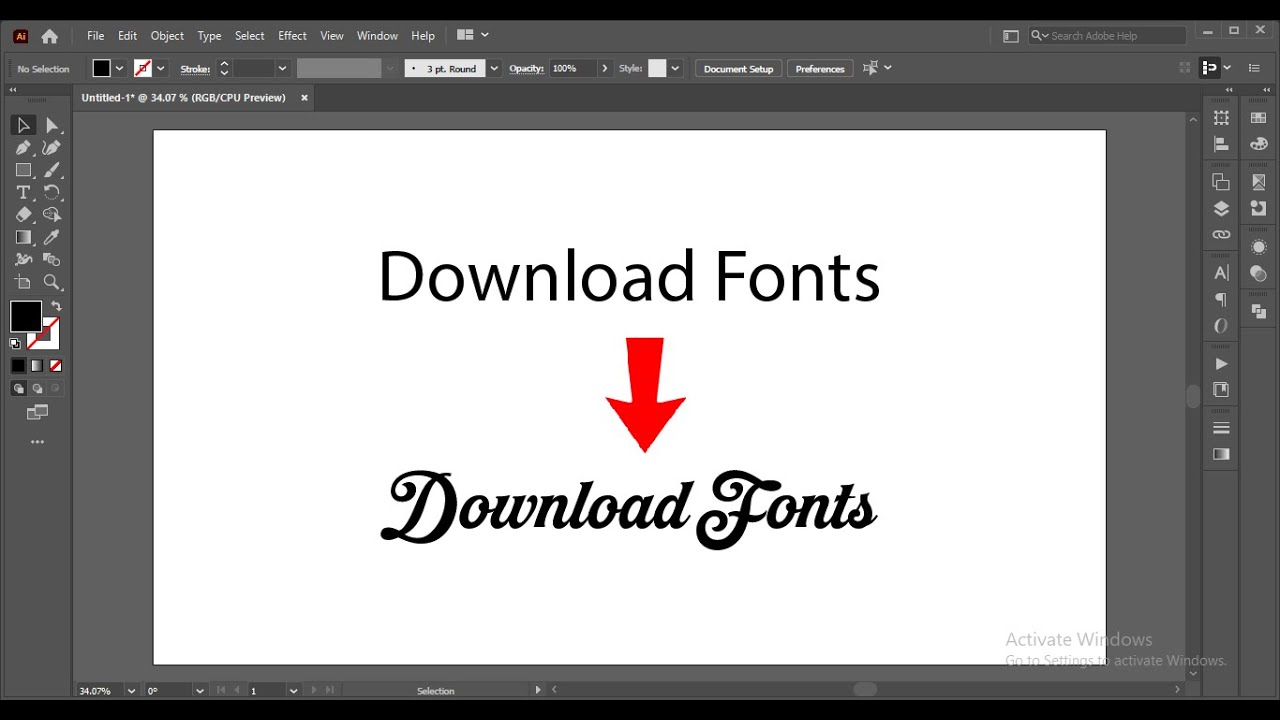Image resolution: width=1280 pixels, height=720 pixels.
Task: Click the Preferences button
Action: (x=820, y=69)
